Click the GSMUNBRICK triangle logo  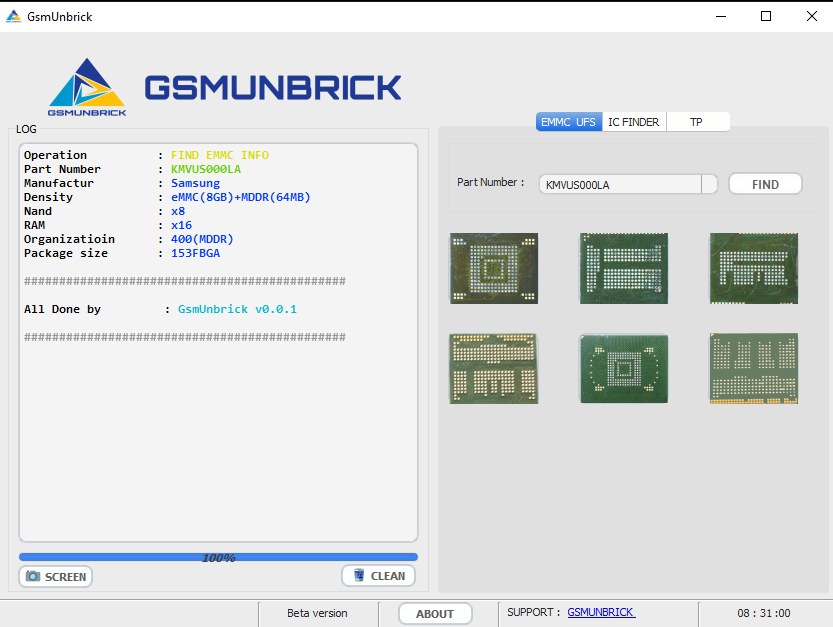87,87
